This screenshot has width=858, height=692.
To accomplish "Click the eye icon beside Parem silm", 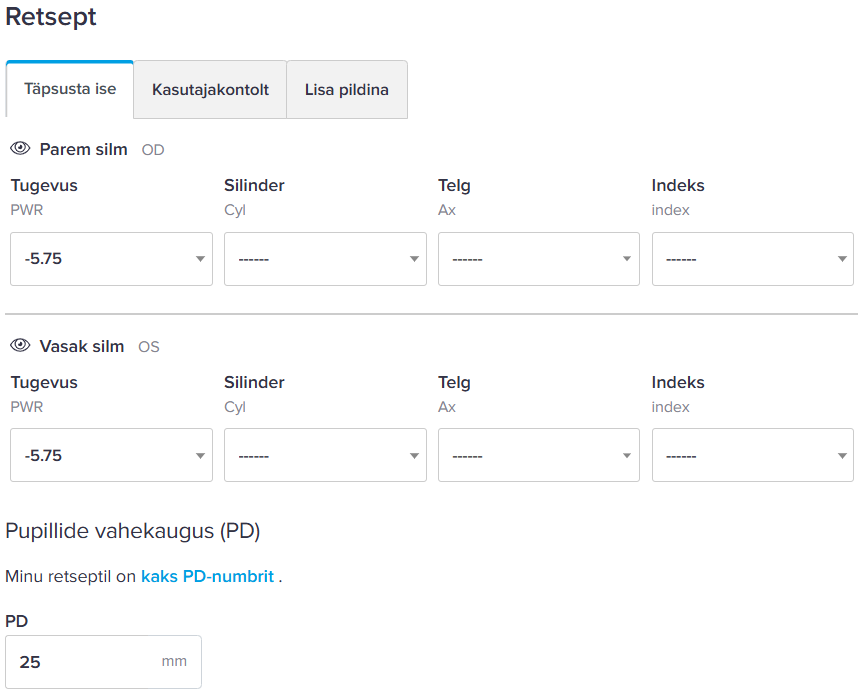I will click(x=20, y=149).
